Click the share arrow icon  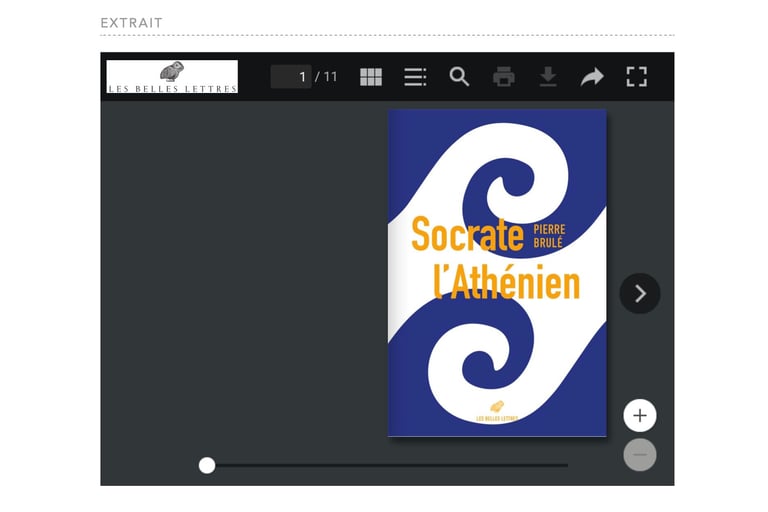[592, 77]
